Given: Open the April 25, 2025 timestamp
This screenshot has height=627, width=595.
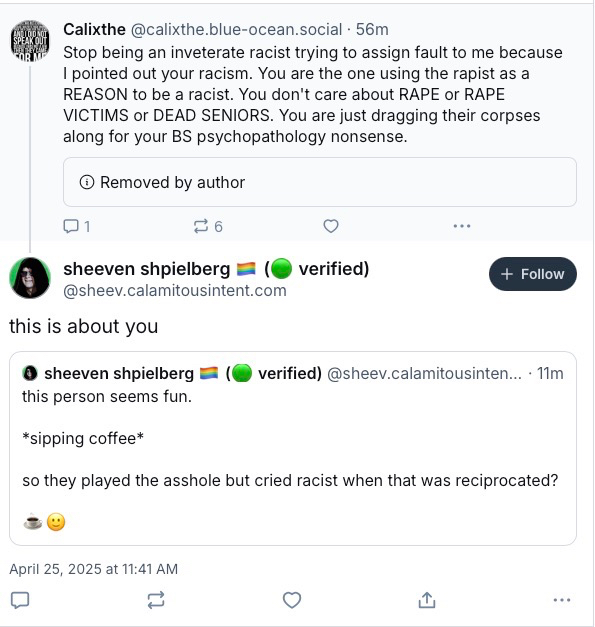Looking at the screenshot, I should [94, 569].
